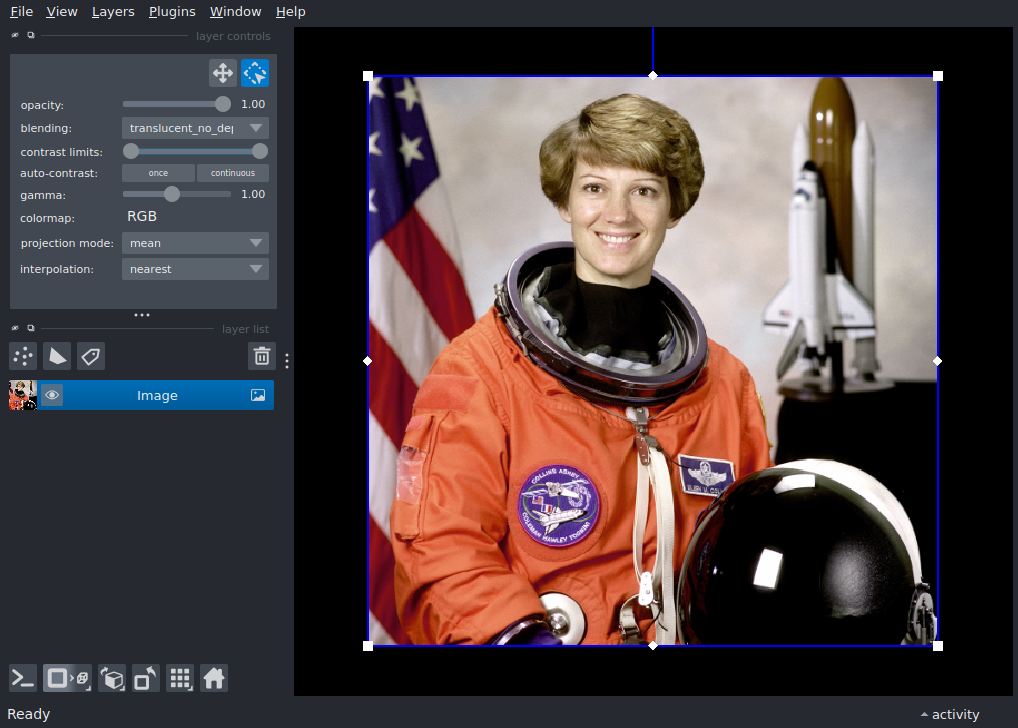Roll dimensions with the cube icon

(x=111, y=678)
